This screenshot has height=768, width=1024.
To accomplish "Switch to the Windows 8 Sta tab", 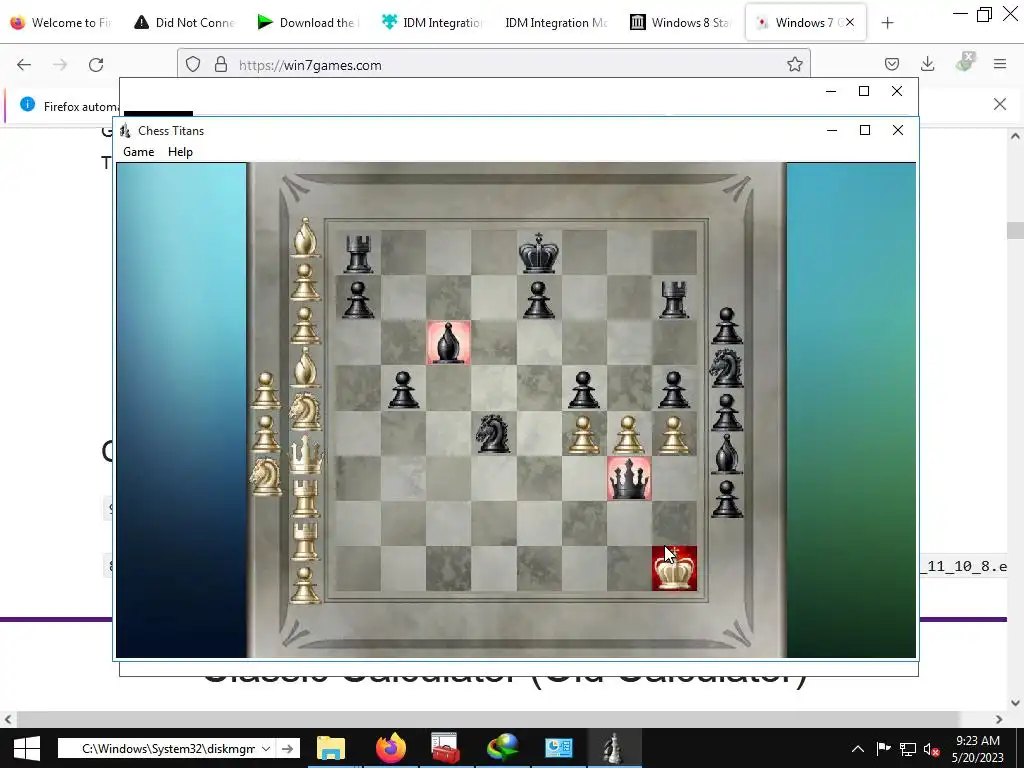I will pos(680,22).
